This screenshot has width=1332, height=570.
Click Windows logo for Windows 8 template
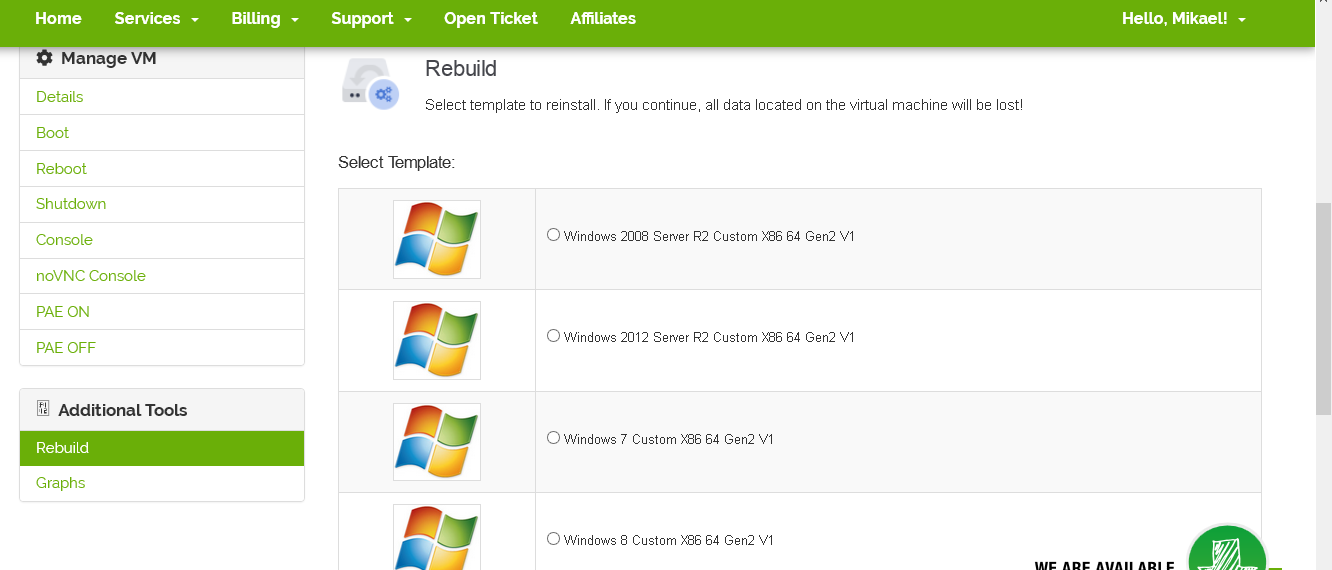click(x=437, y=537)
